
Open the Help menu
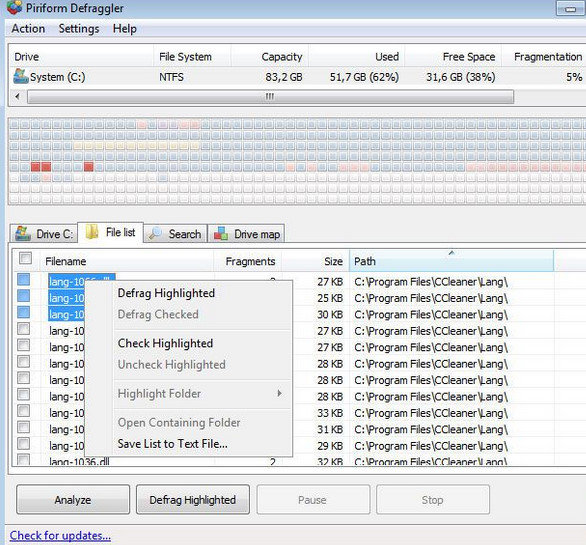[124, 29]
